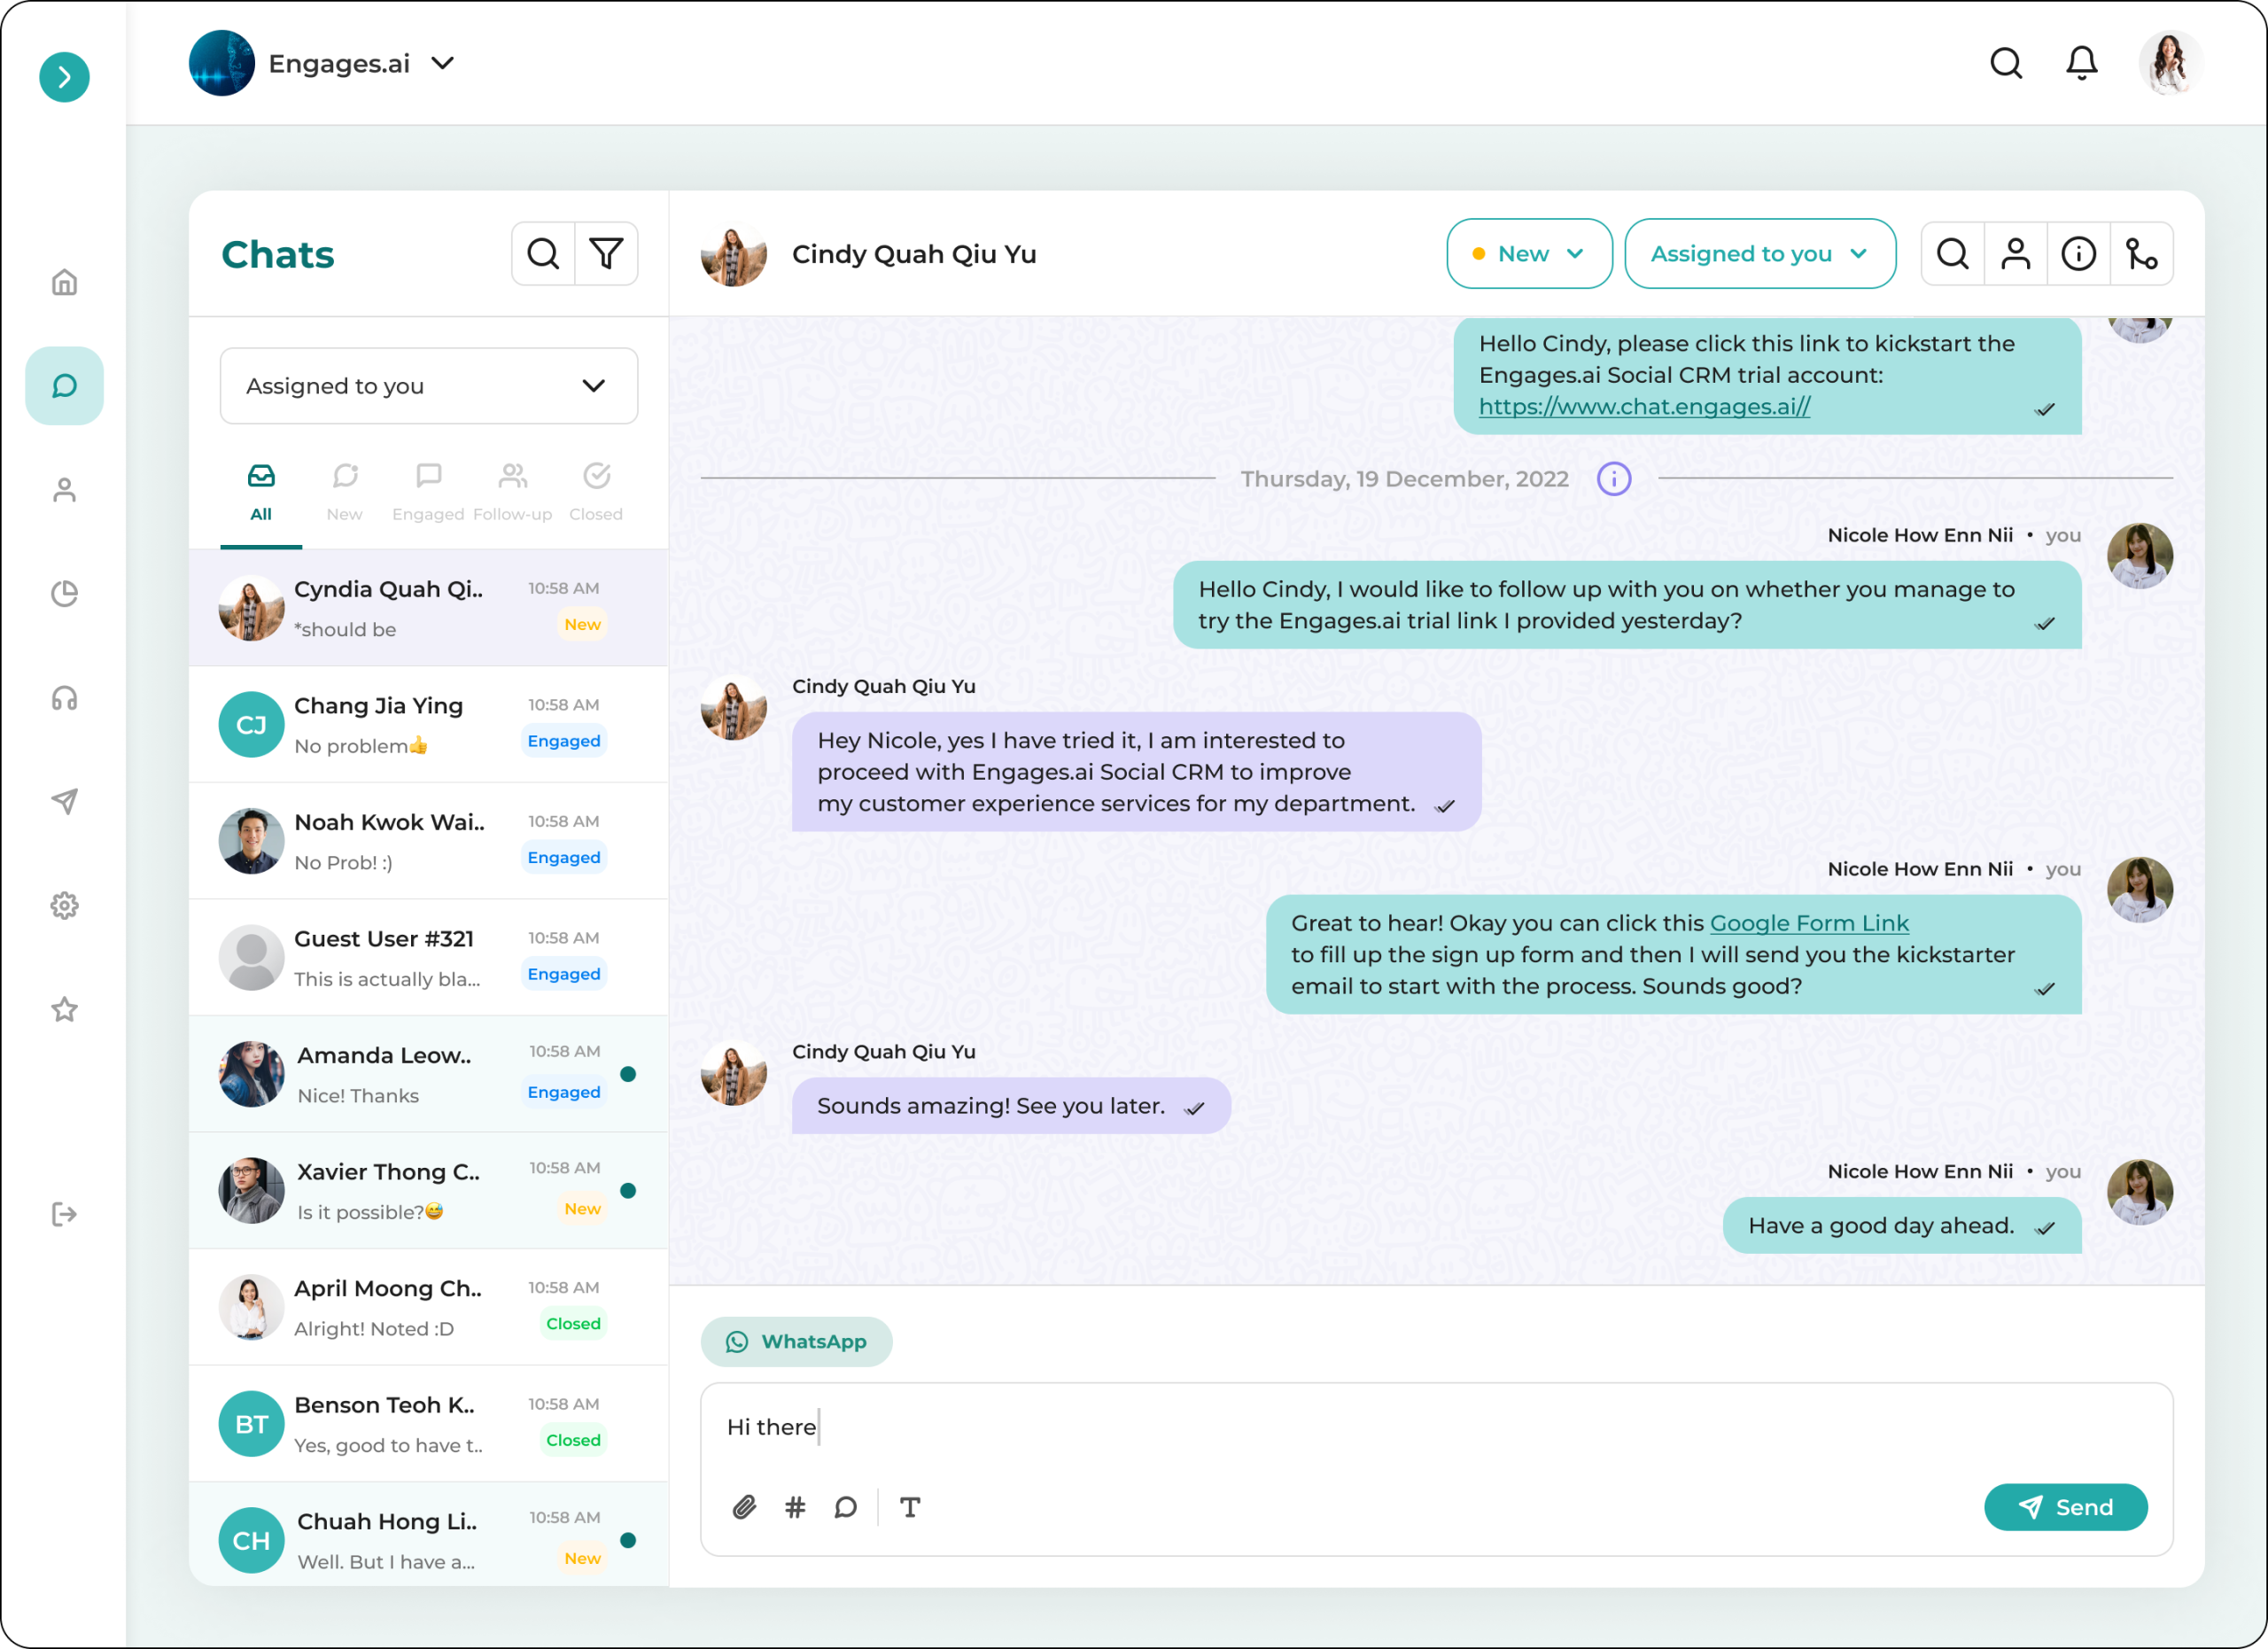
Task: Open the New status dropdown
Action: coord(1528,254)
